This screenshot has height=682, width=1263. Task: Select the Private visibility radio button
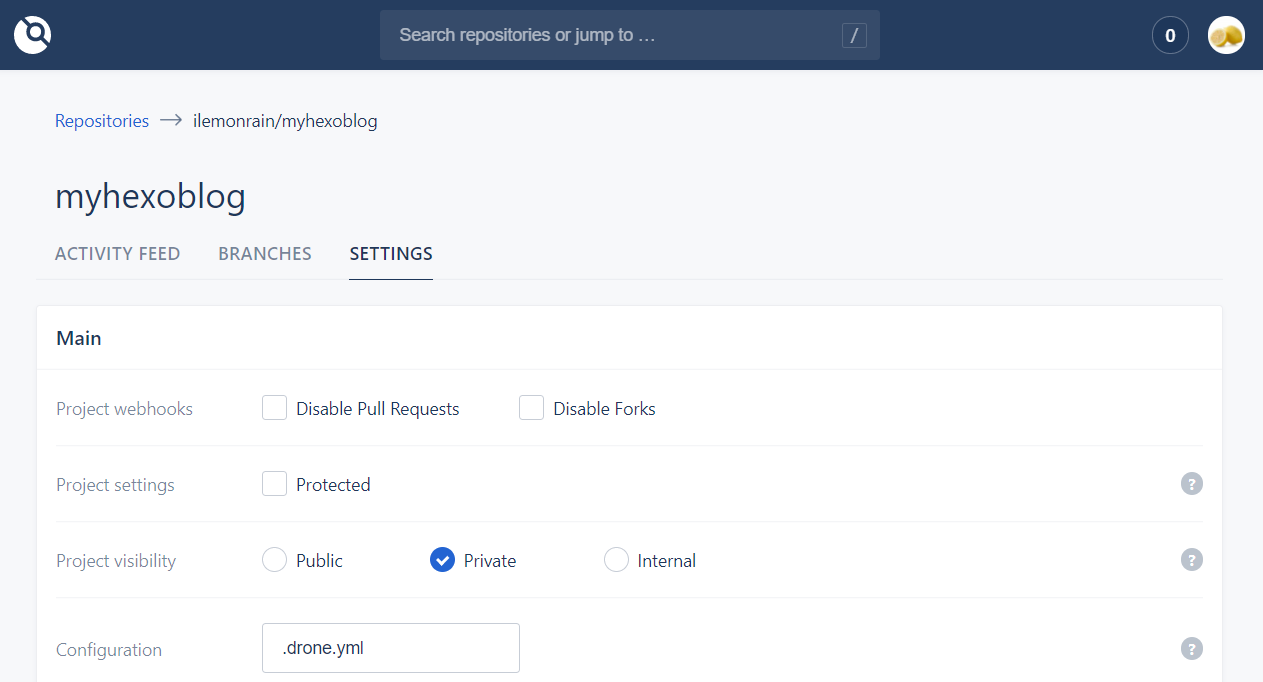(x=442, y=560)
